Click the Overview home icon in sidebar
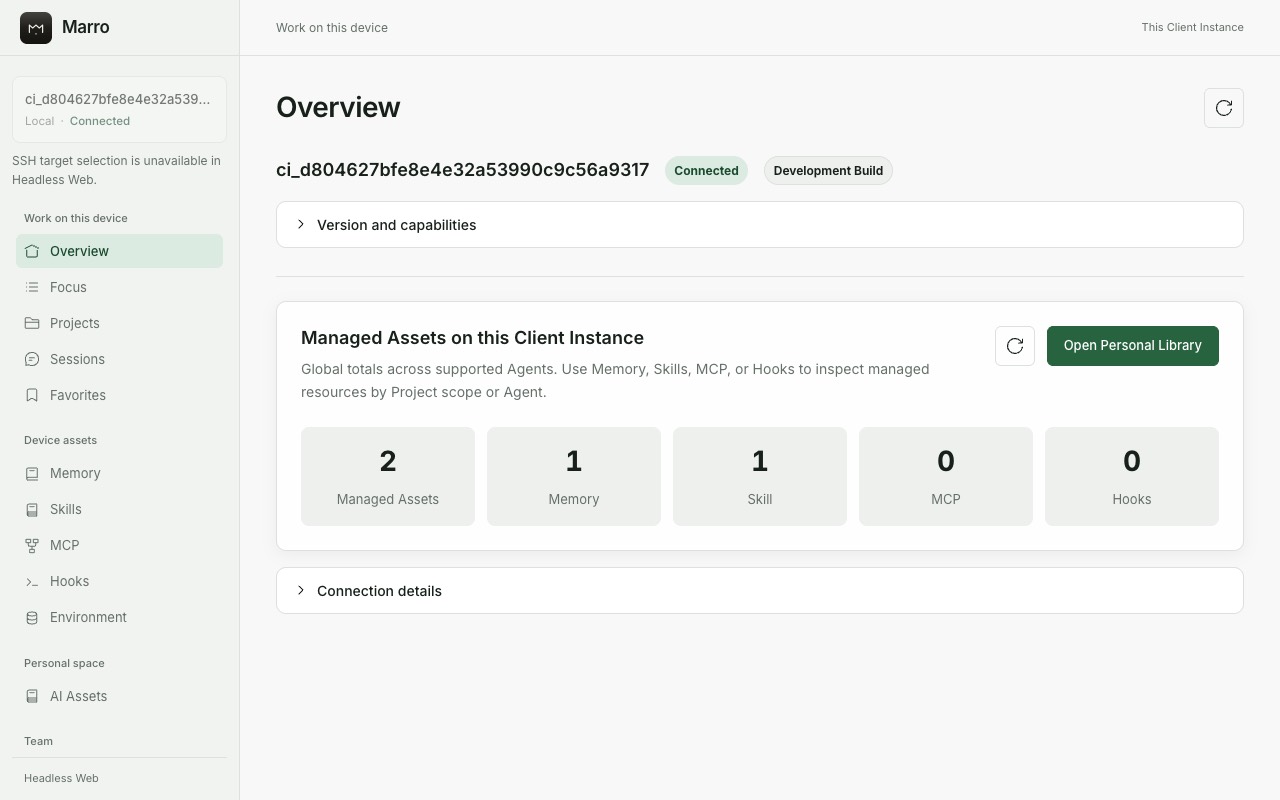 click(32, 251)
